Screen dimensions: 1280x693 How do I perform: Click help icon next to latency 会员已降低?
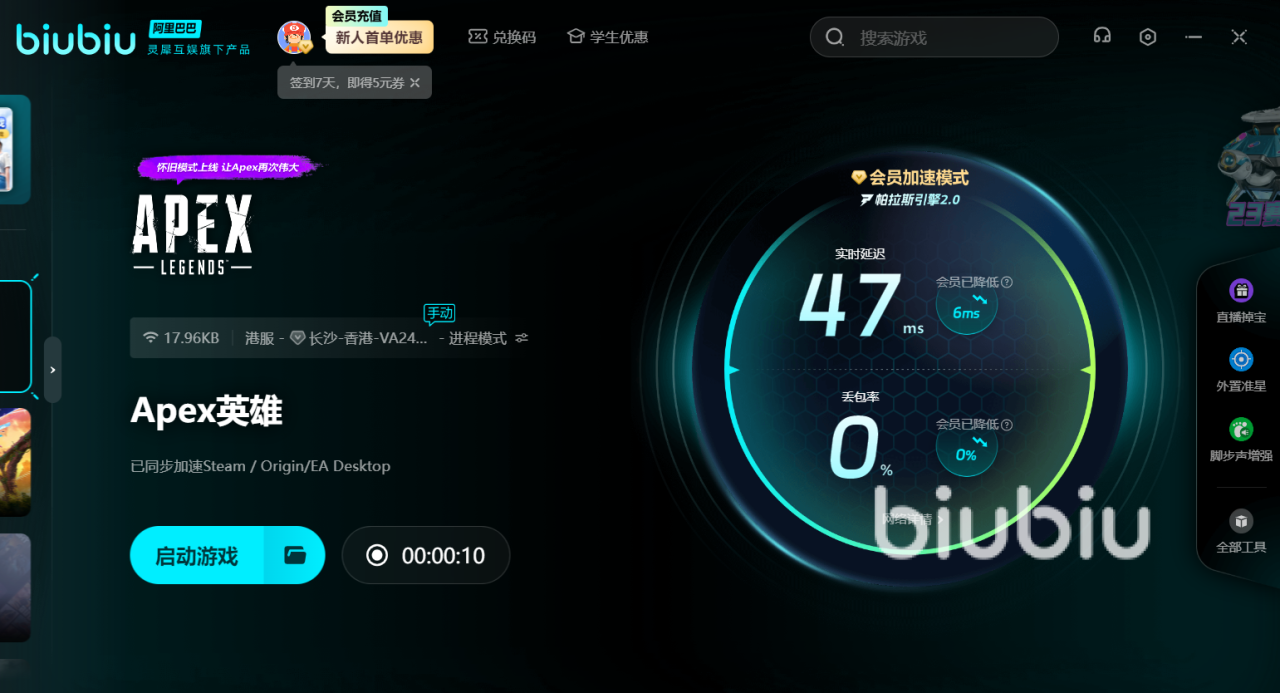(x=1007, y=282)
